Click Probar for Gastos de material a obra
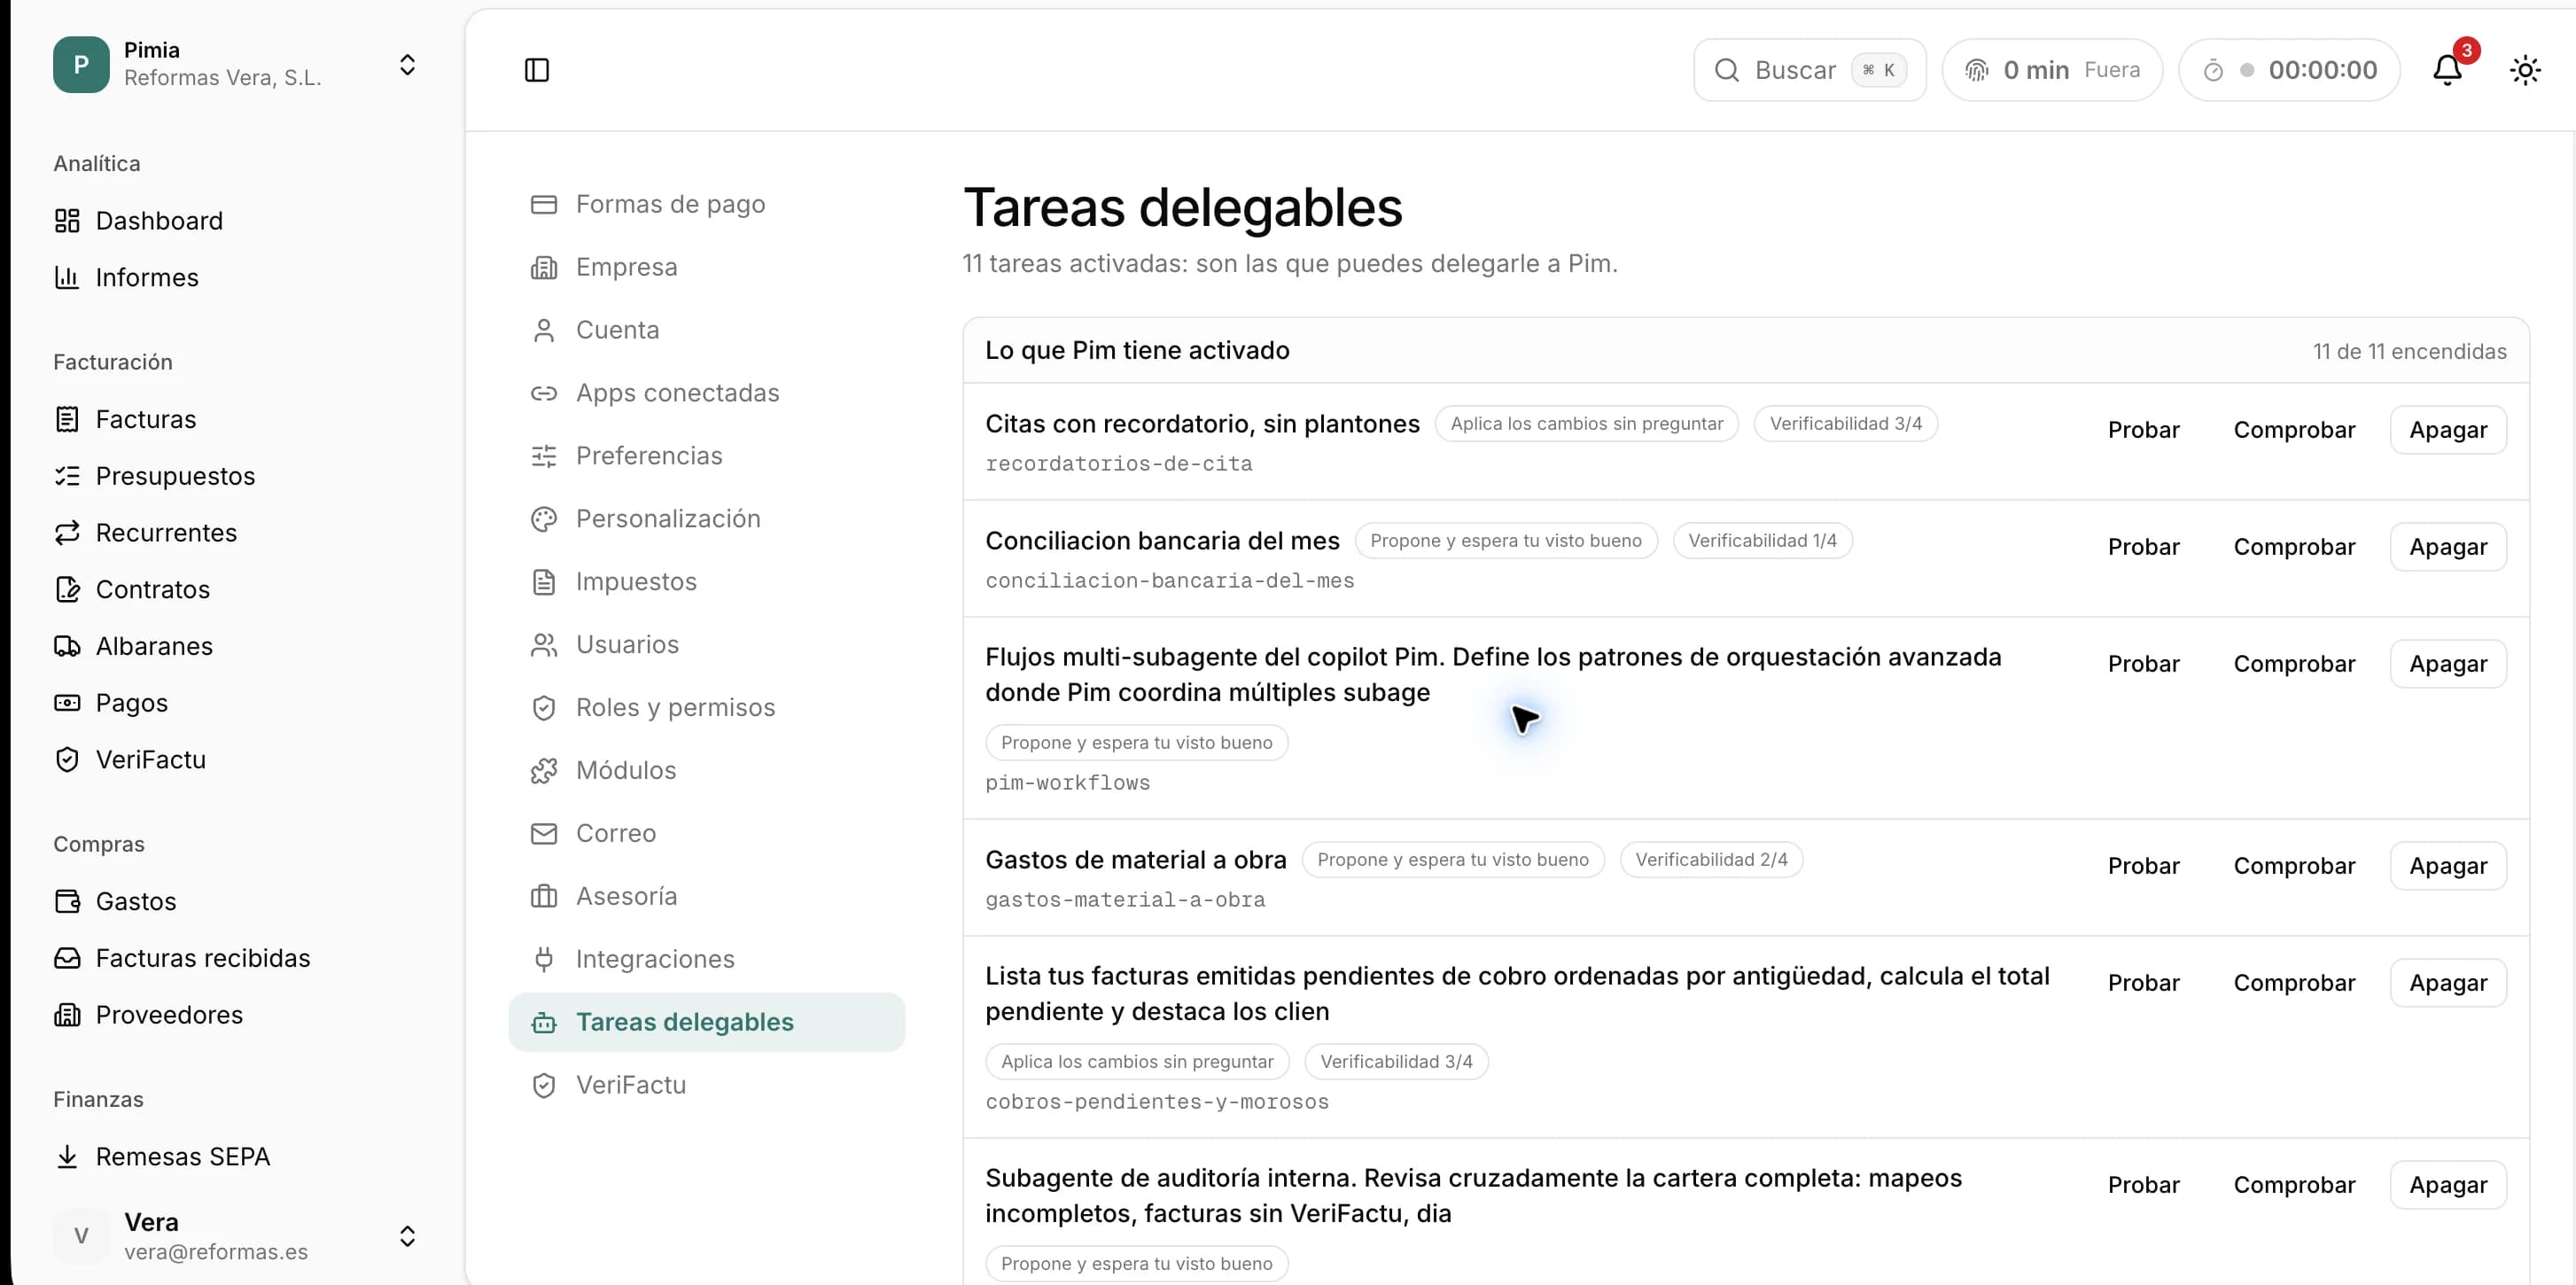Image resolution: width=2576 pixels, height=1285 pixels. (2143, 866)
